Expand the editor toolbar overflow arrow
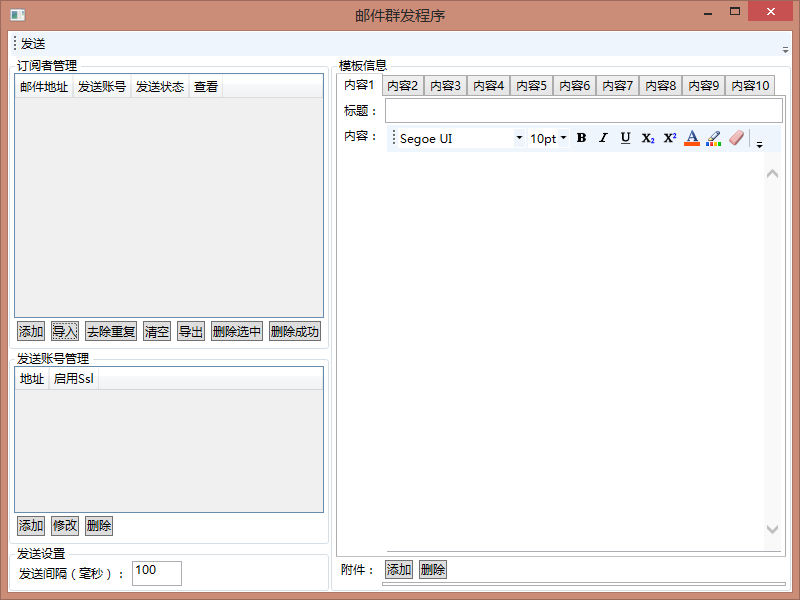The height and width of the screenshot is (600, 800). click(x=759, y=143)
